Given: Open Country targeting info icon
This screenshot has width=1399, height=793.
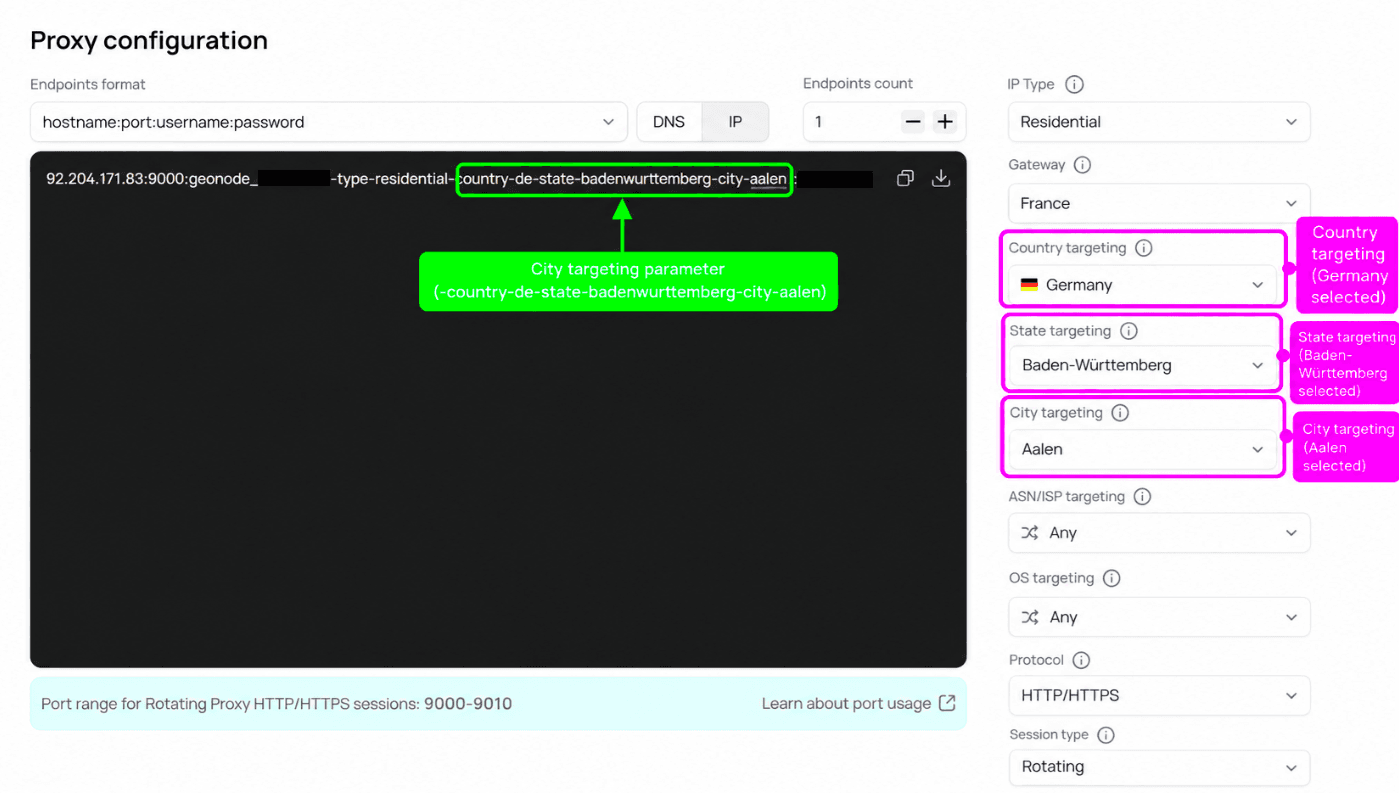Looking at the screenshot, I should pos(1144,248).
